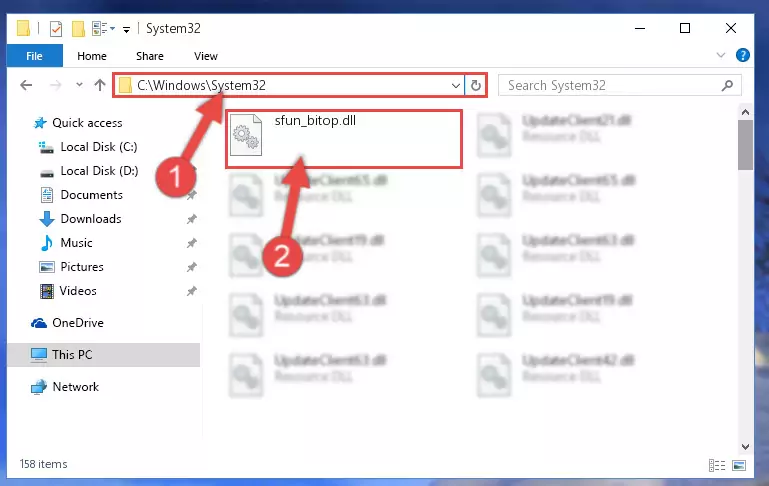Switch to Large icons view in status bar
The height and width of the screenshot is (486, 769).
[x=739, y=465]
